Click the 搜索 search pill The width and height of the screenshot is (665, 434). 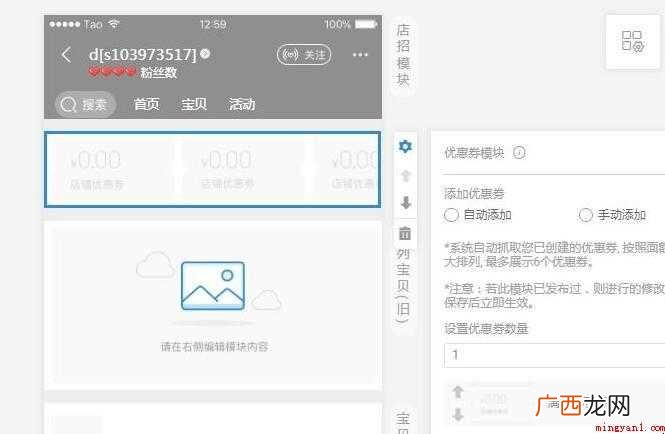[x=85, y=104]
